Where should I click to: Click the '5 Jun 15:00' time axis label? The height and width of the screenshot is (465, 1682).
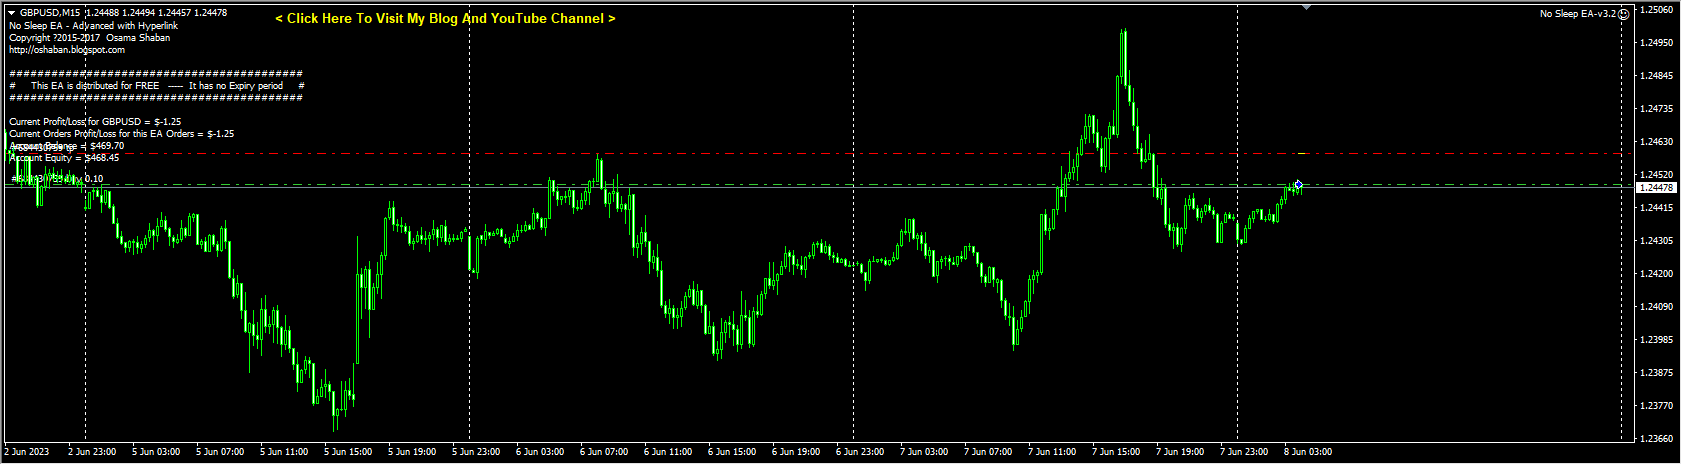(348, 452)
